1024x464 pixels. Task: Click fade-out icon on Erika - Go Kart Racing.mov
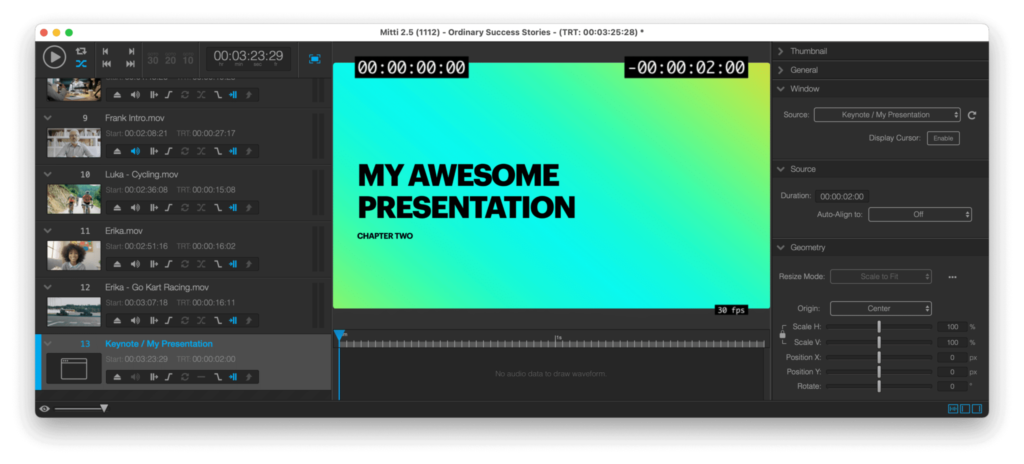217,320
